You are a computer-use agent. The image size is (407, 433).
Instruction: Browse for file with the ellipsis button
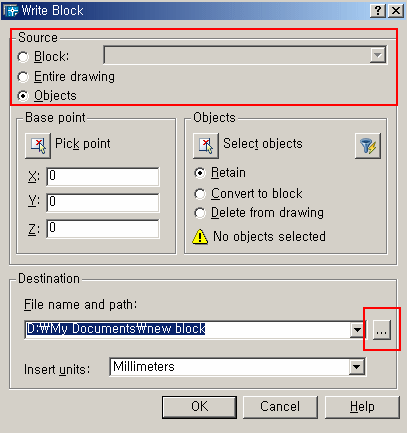click(x=381, y=330)
